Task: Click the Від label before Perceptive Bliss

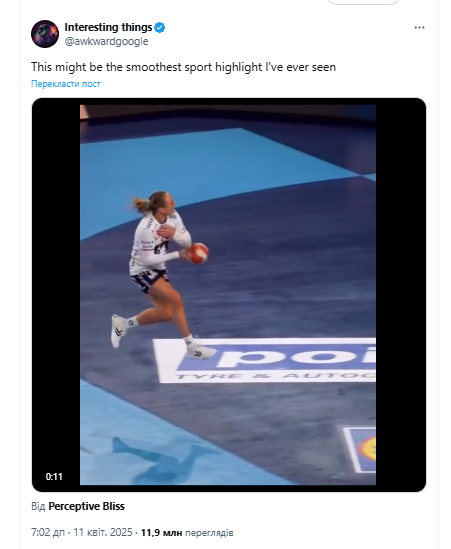Action: click(38, 506)
